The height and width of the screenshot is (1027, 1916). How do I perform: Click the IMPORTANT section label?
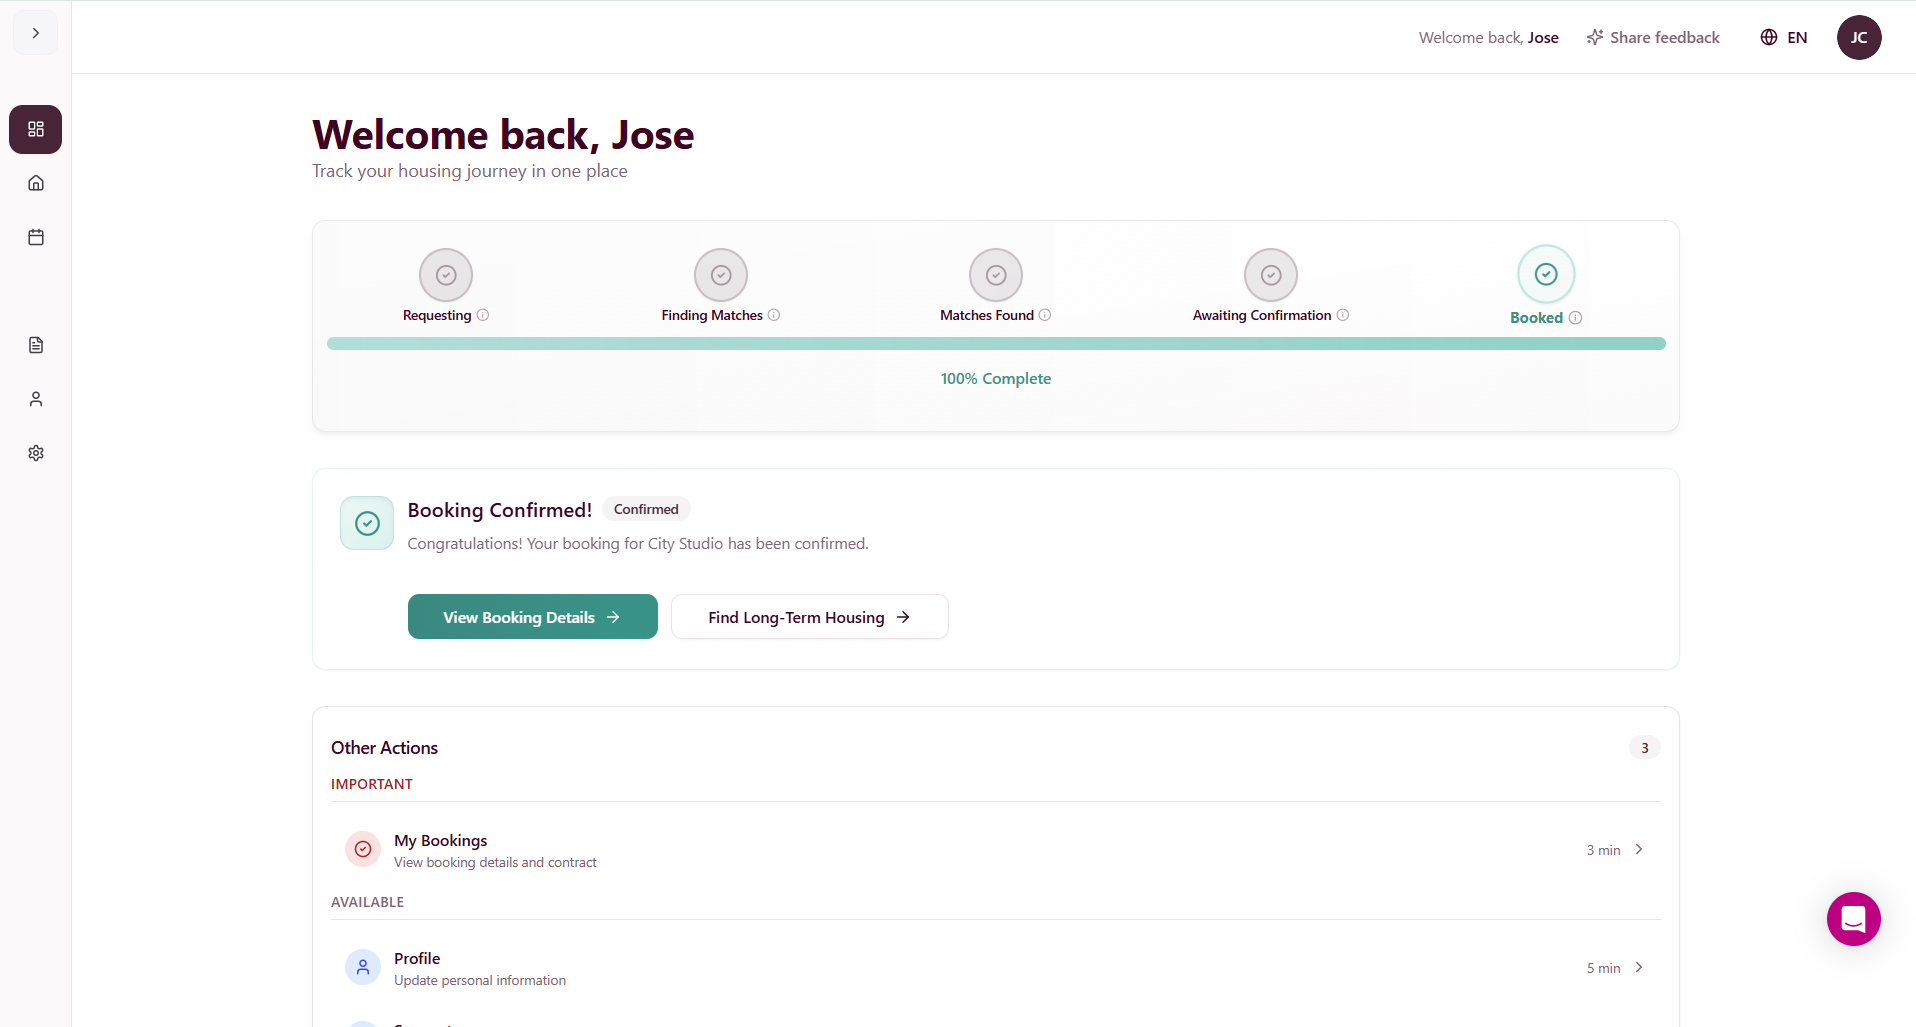(372, 784)
